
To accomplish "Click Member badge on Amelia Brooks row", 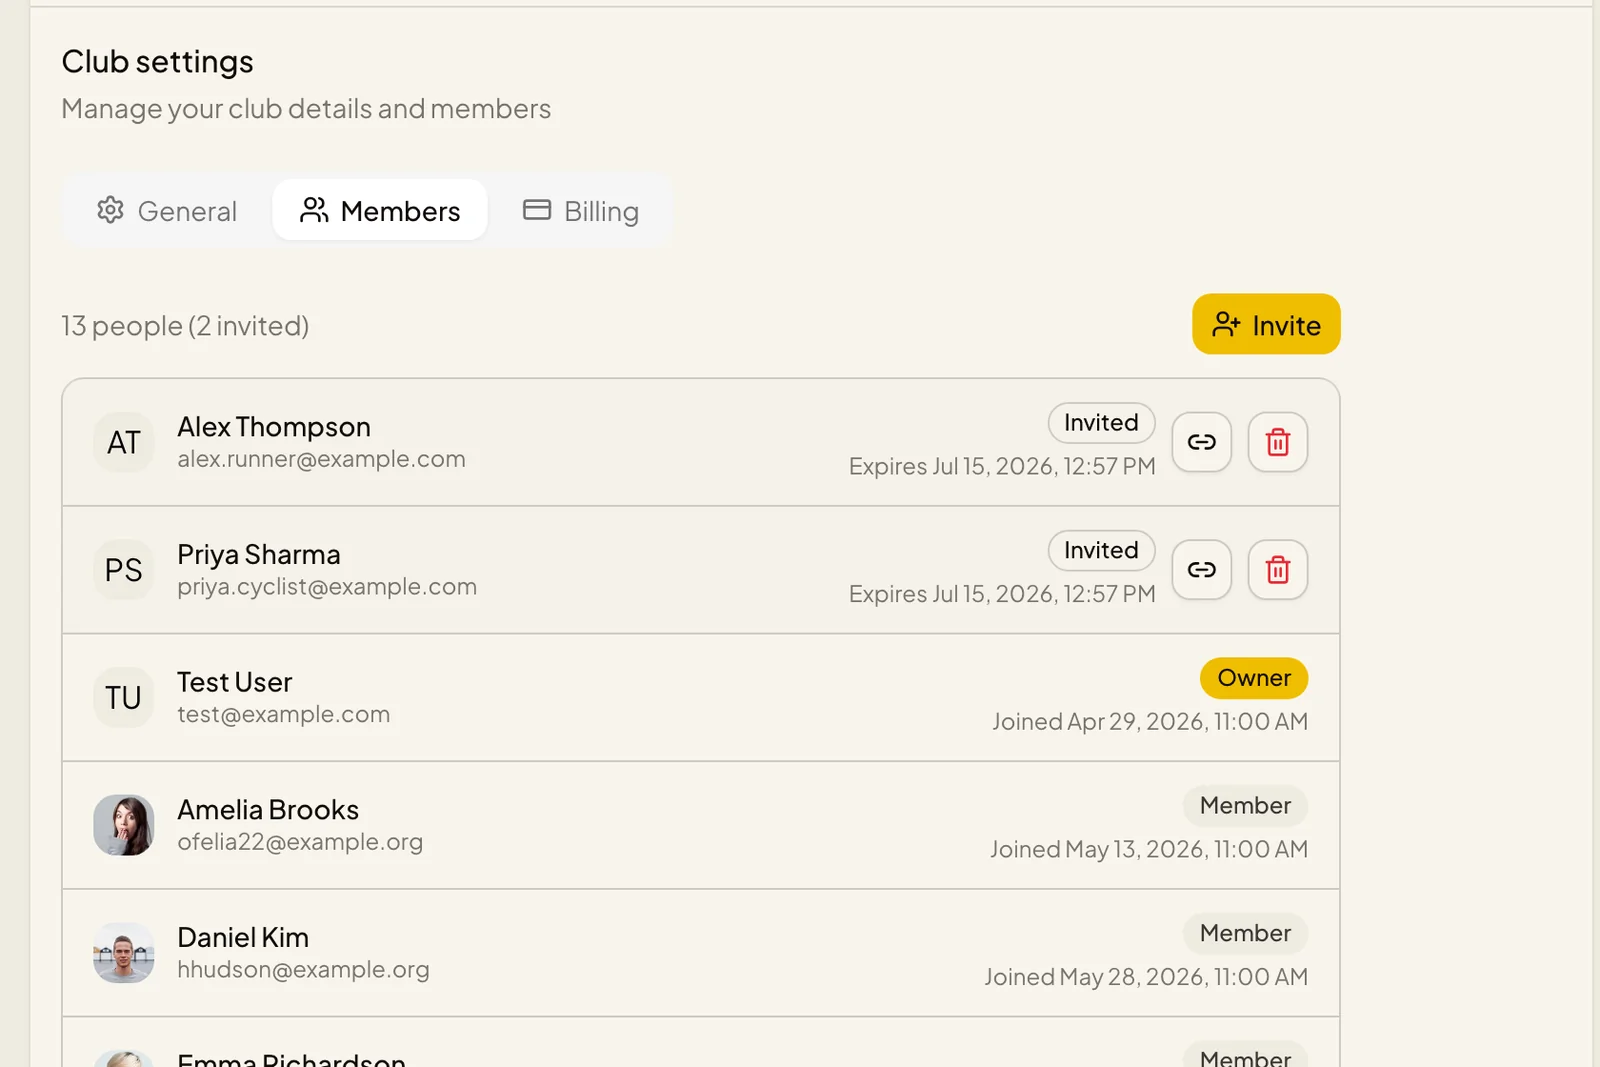I will [x=1245, y=806].
